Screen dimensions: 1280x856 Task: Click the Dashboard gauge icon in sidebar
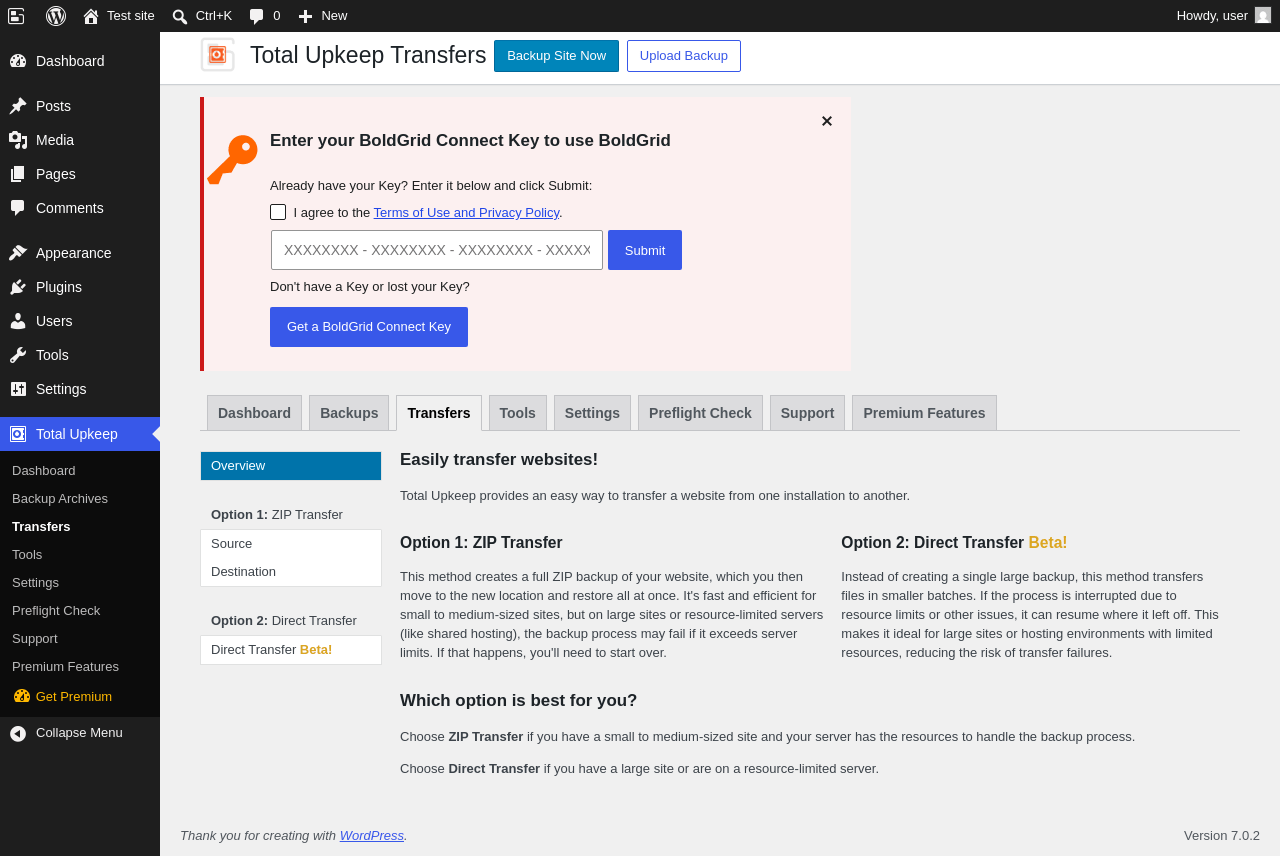pos(18,61)
